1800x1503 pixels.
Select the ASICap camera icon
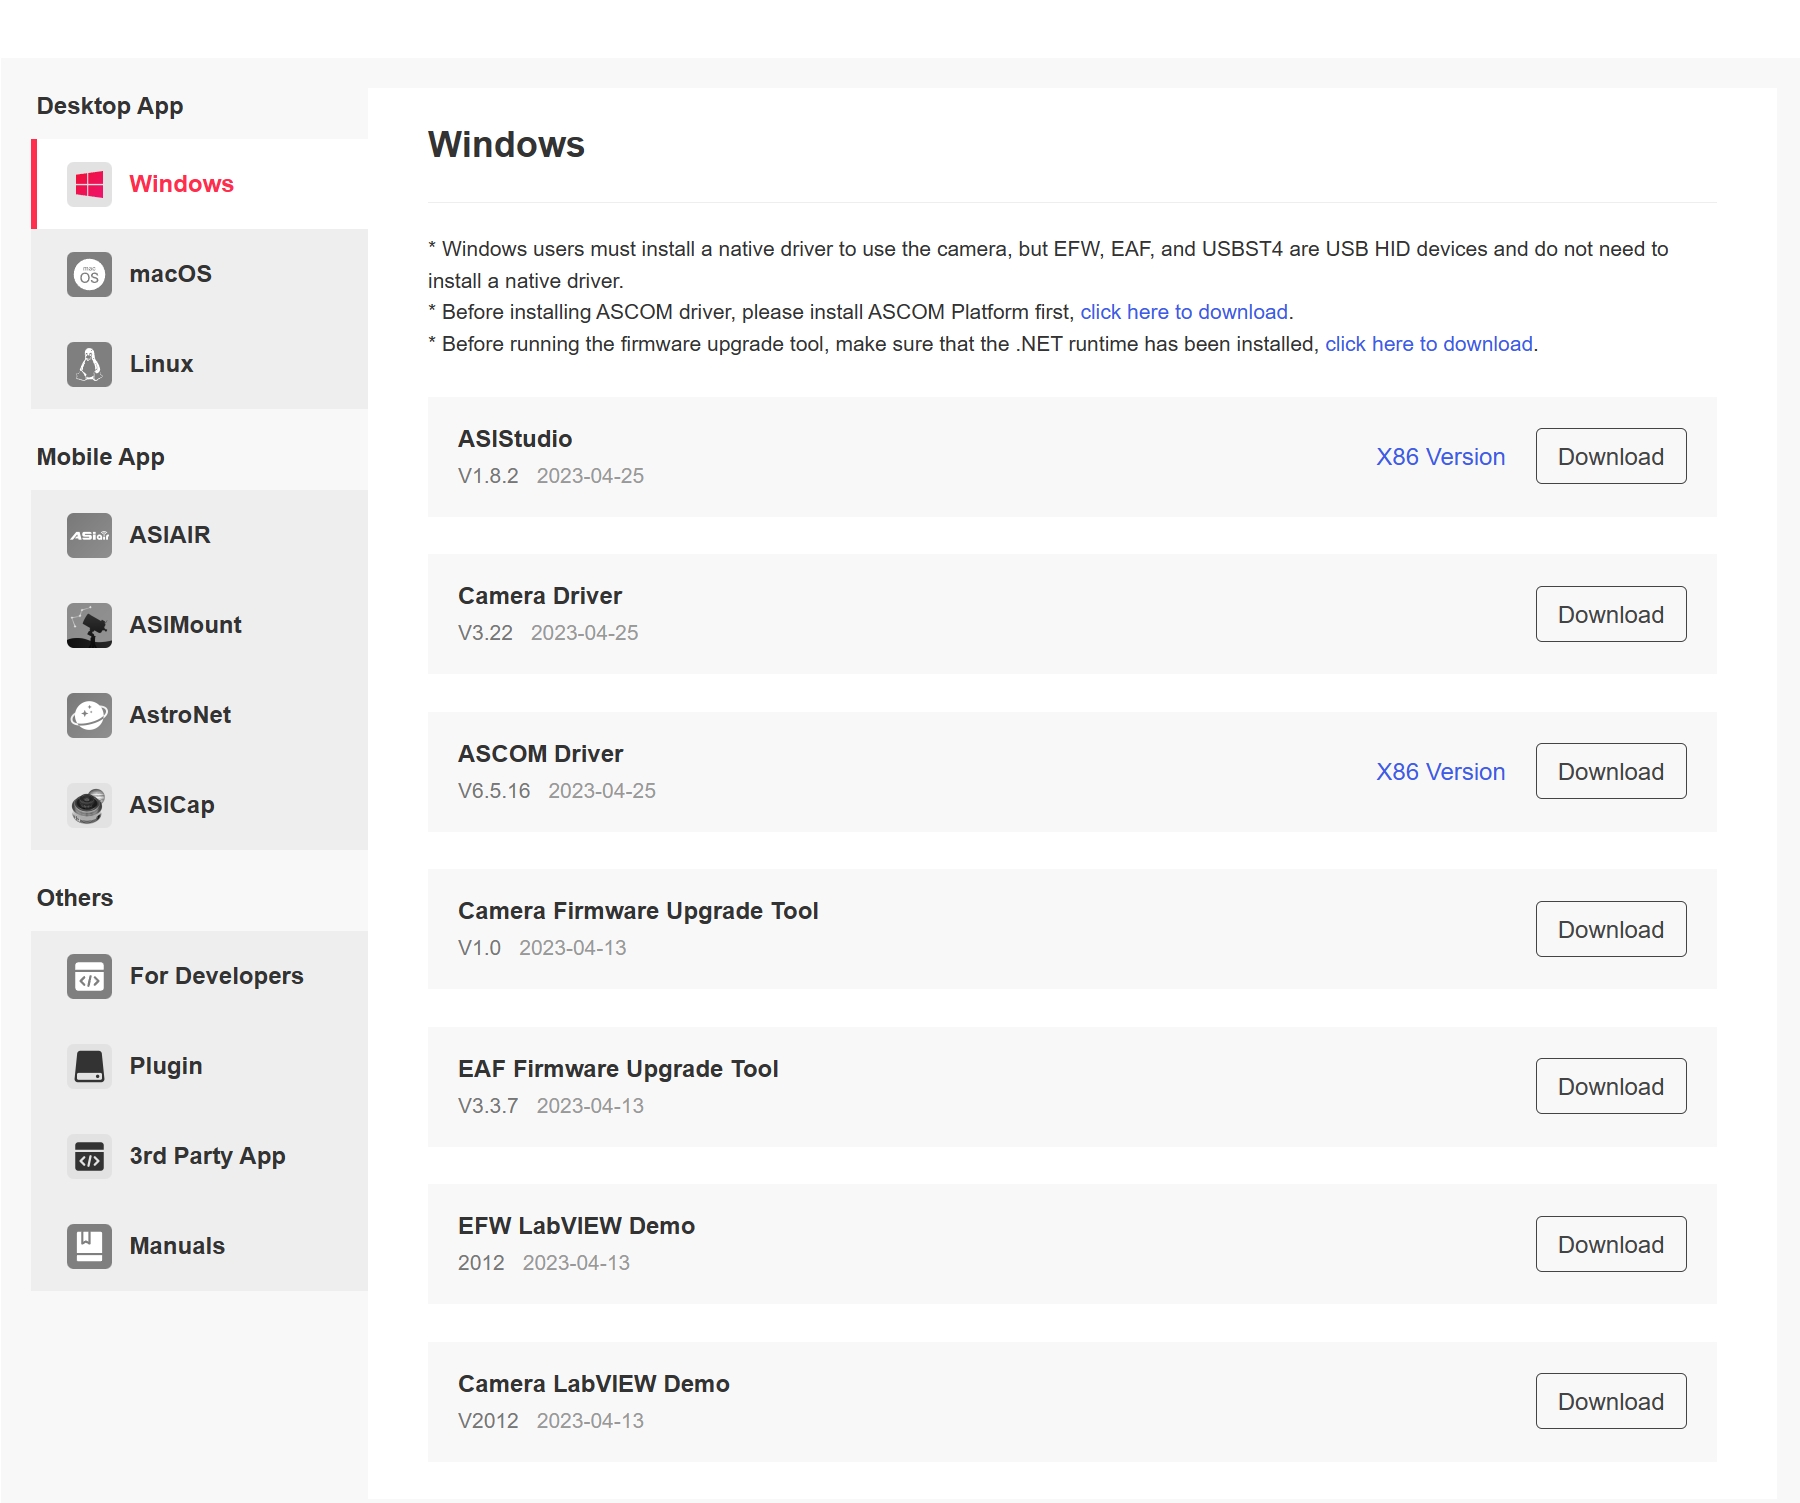(89, 805)
